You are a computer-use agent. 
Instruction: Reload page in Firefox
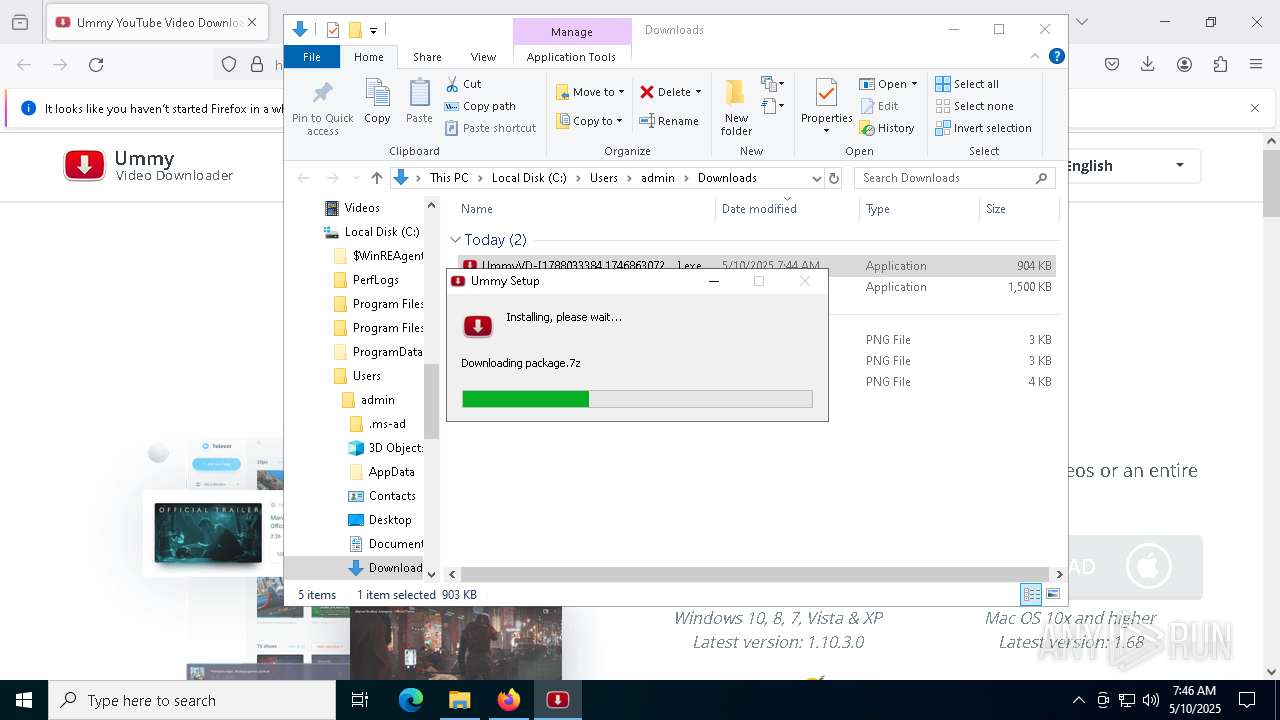(96, 65)
